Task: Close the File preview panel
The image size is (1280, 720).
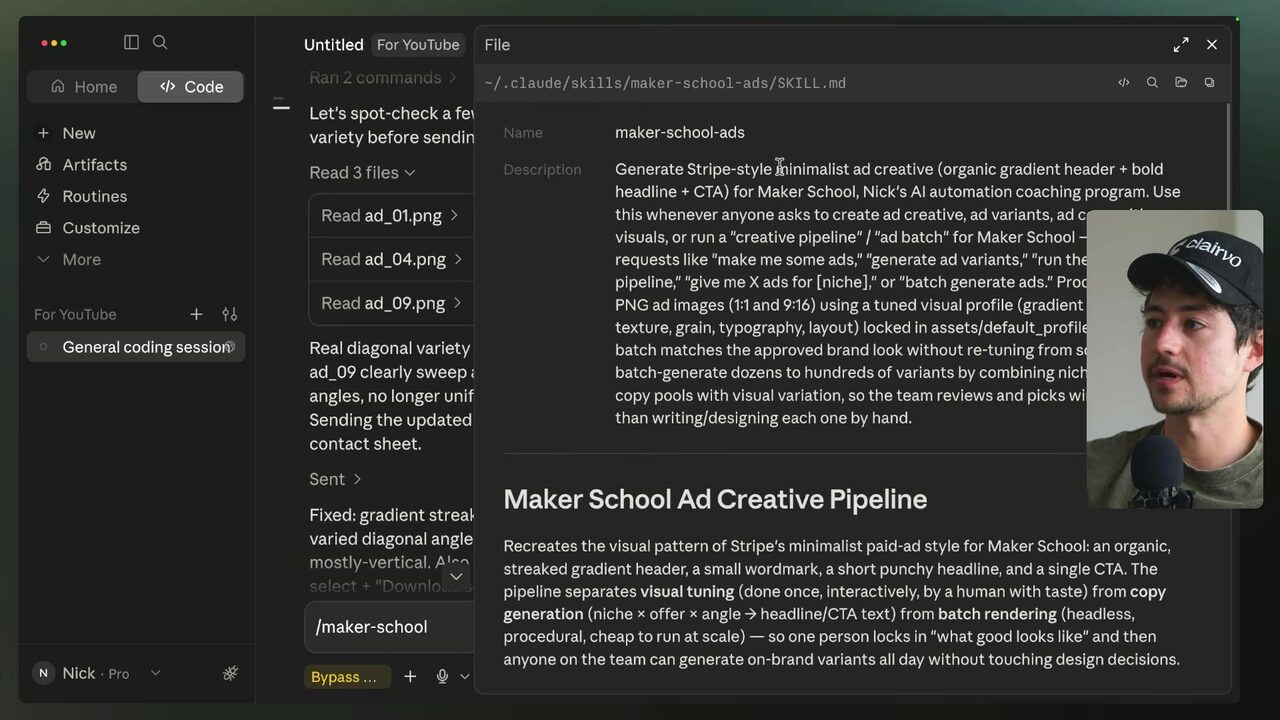Action: (1212, 45)
